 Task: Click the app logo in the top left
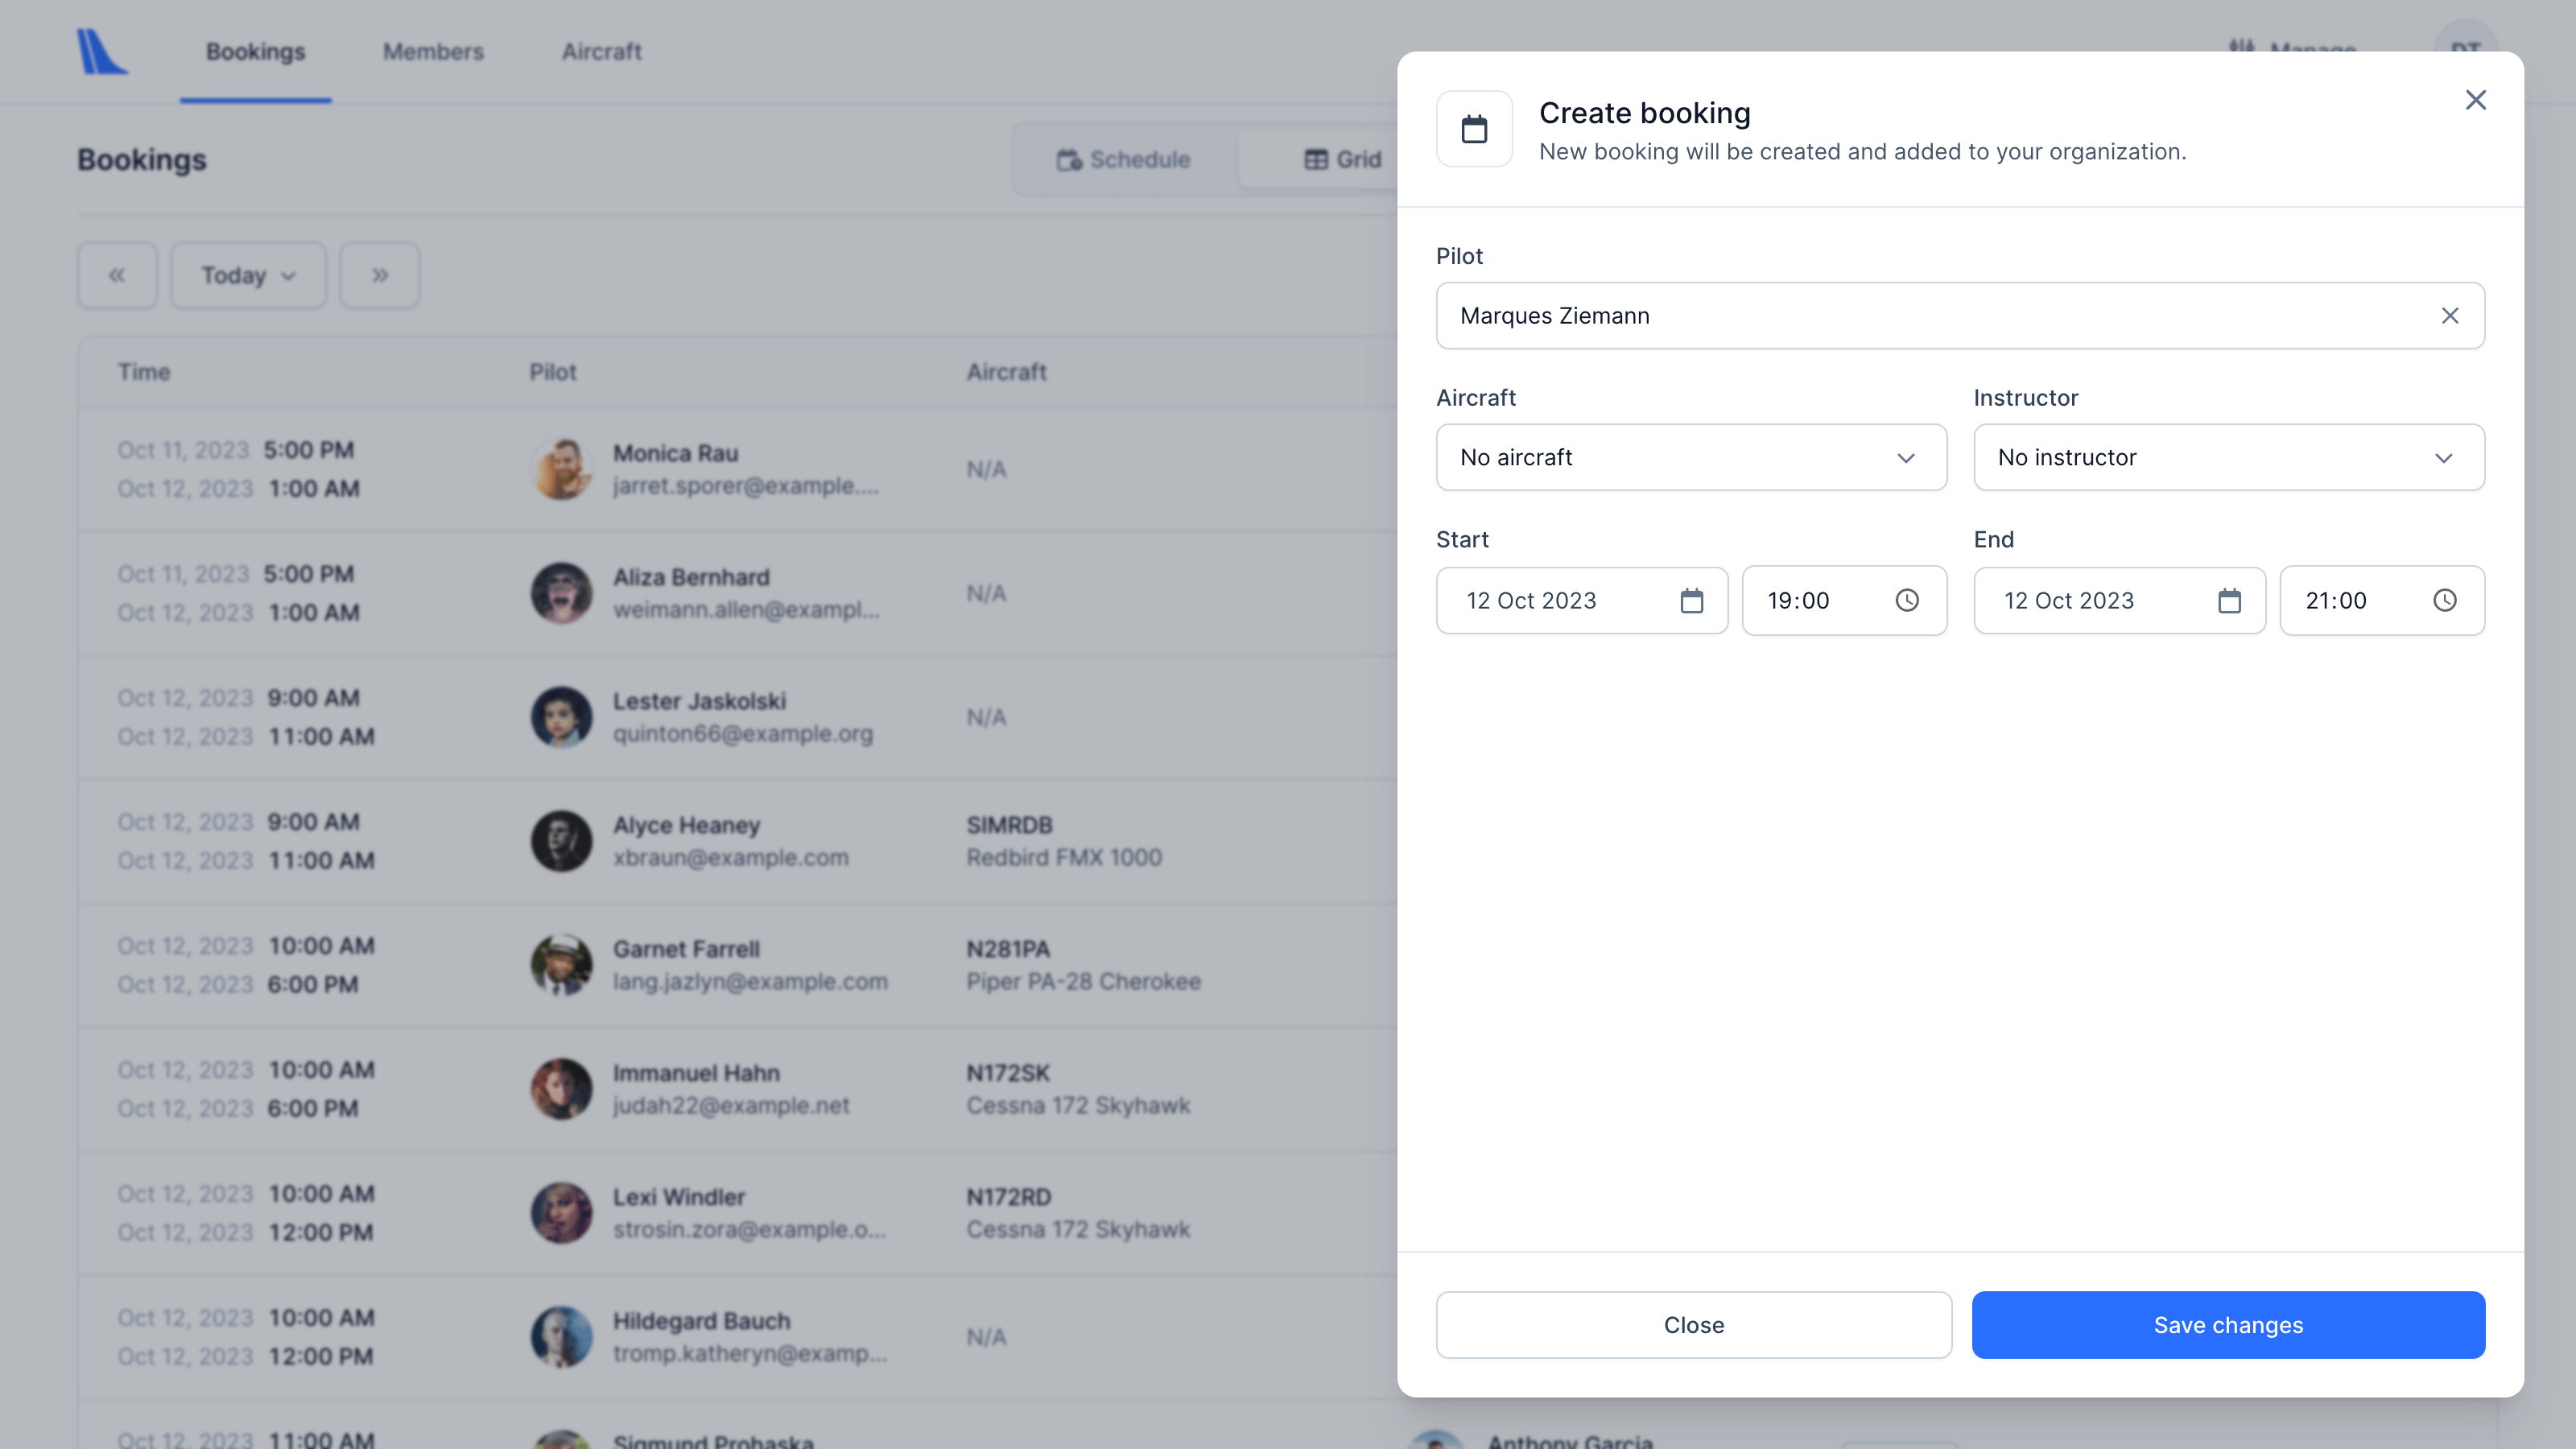102,51
